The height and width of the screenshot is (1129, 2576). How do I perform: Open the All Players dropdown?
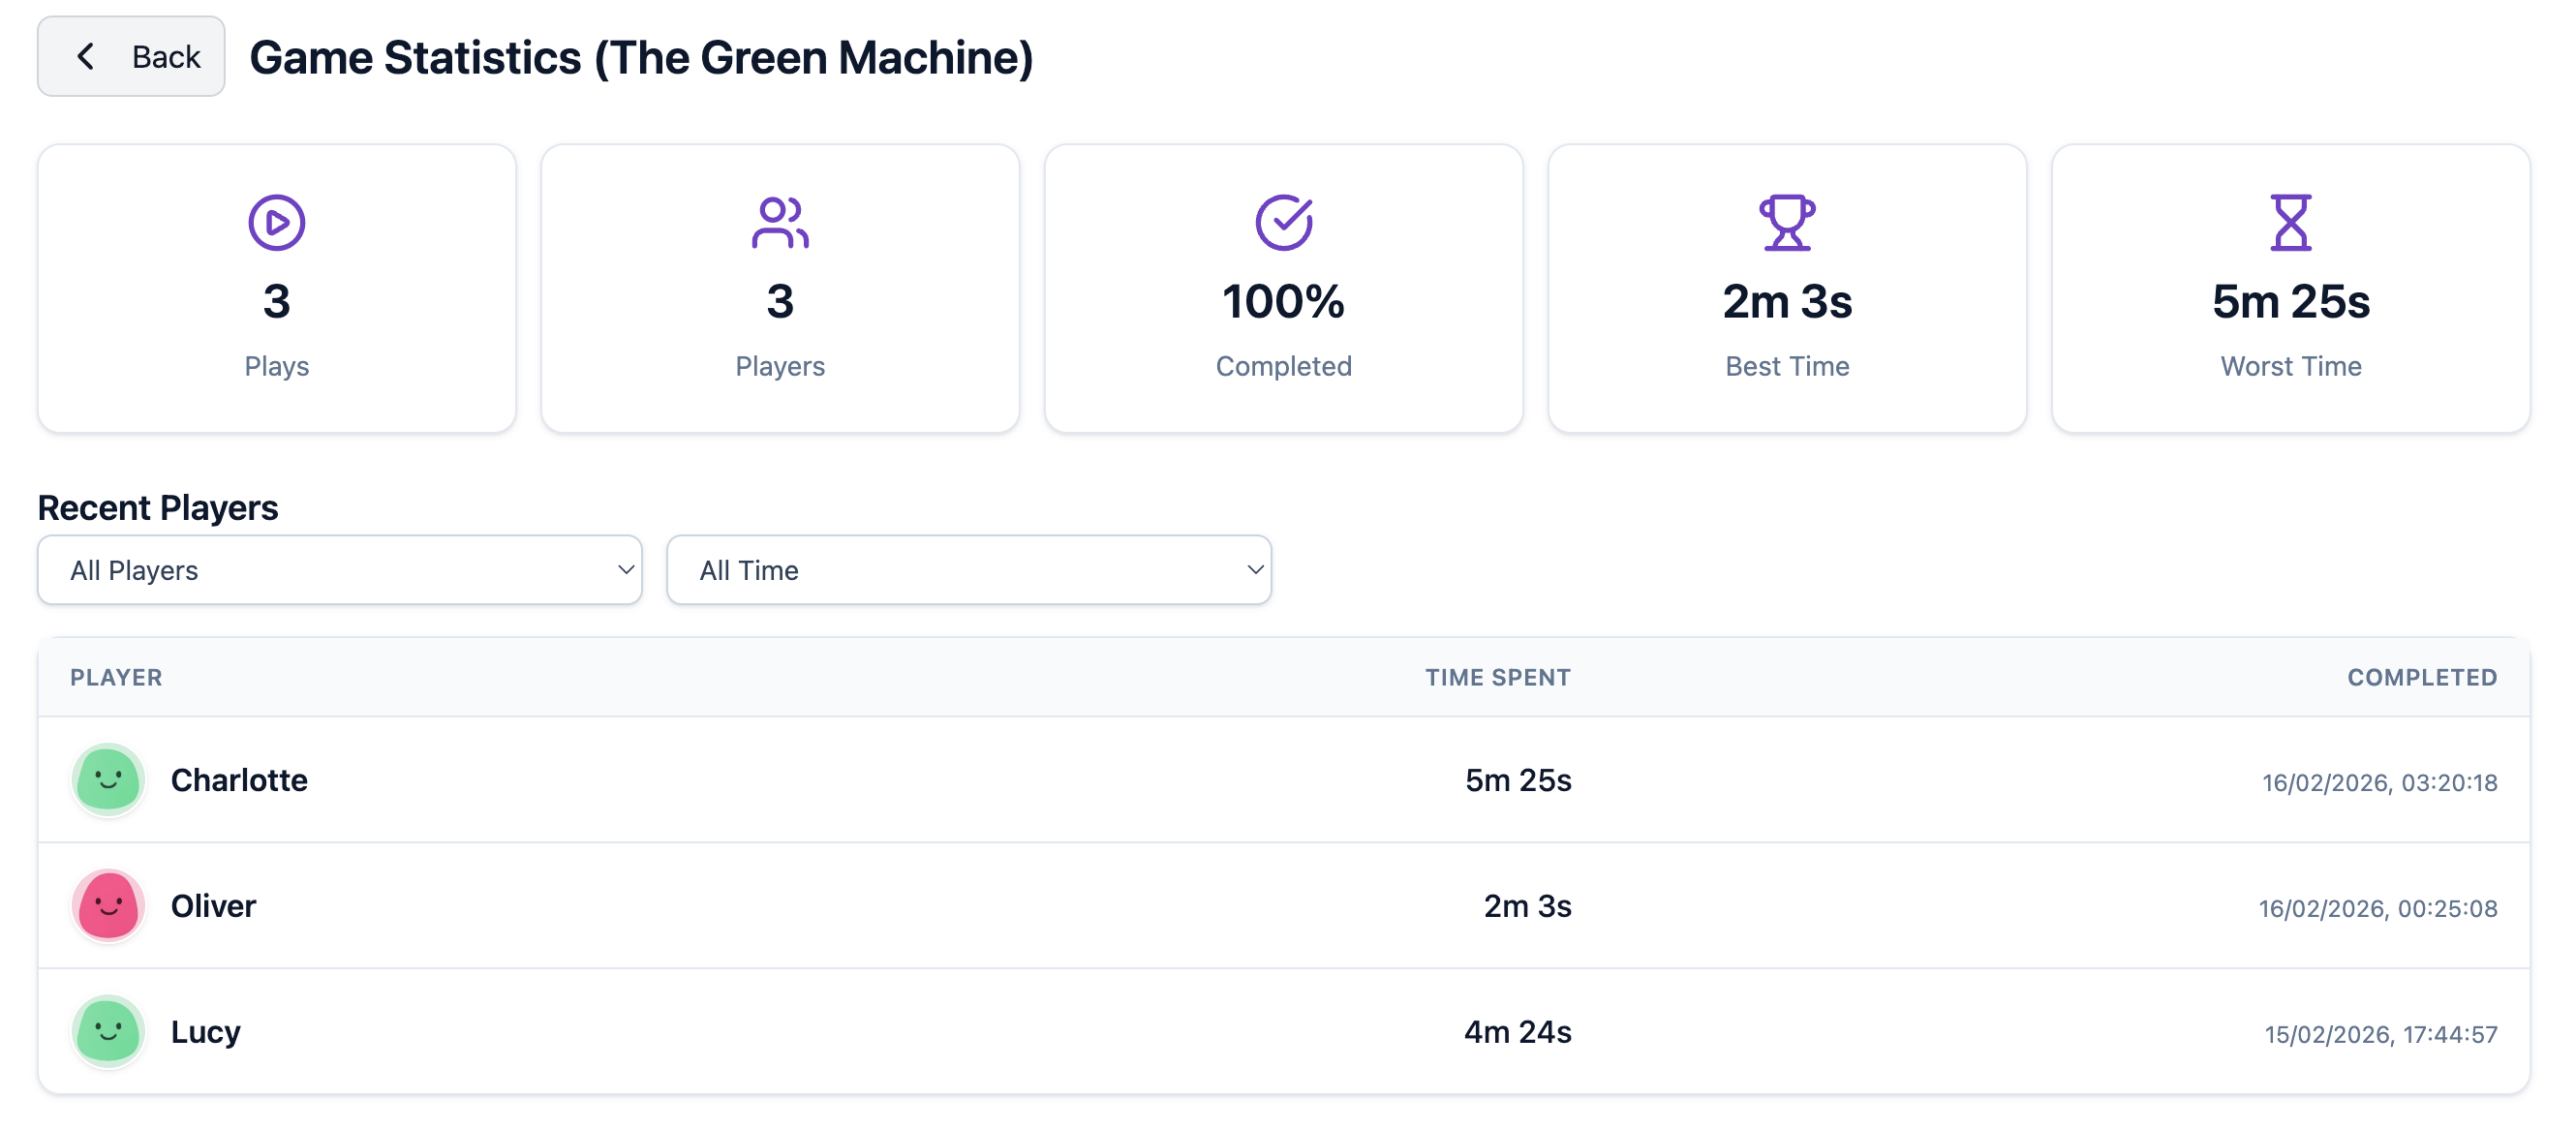(339, 570)
